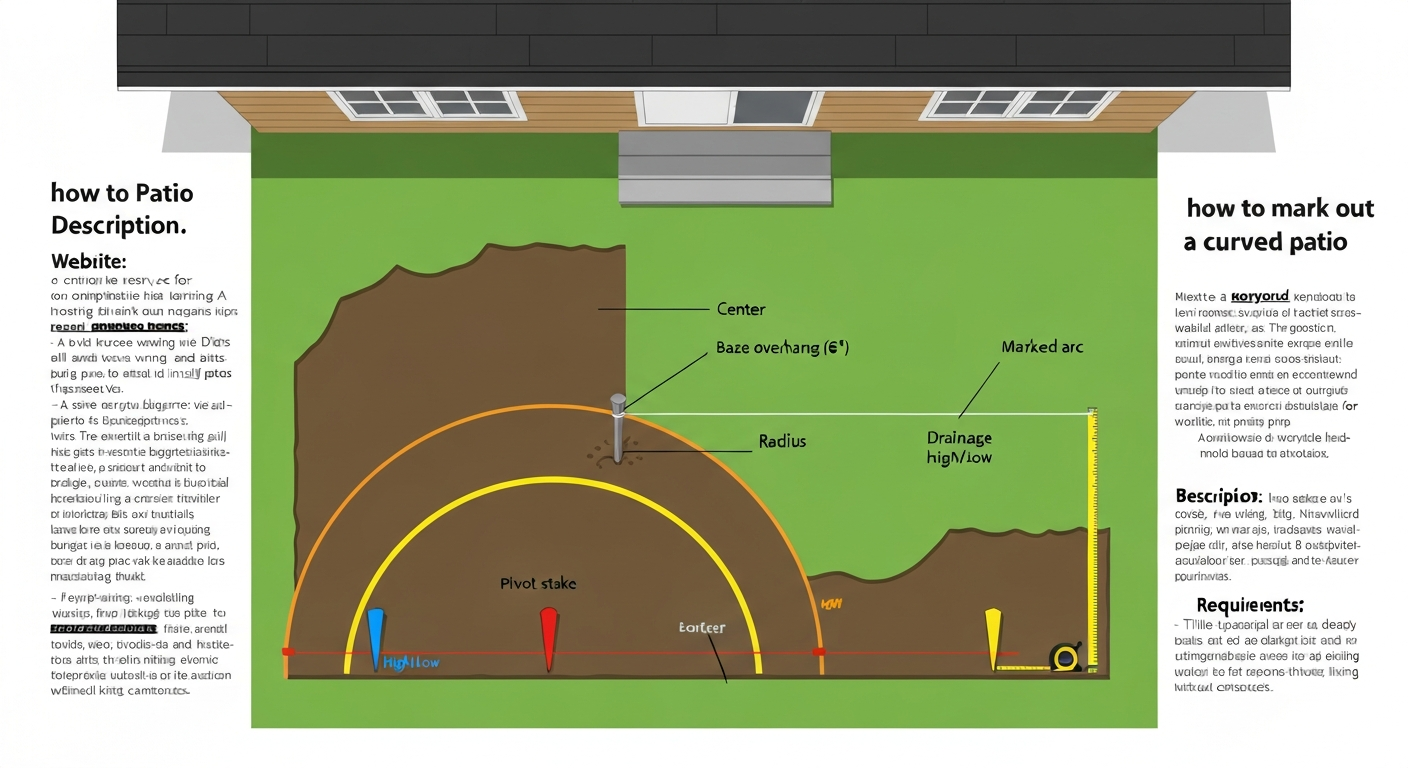Viewport: 1408px width, 768px height.
Task: Click the "Center" label
Action: click(741, 310)
